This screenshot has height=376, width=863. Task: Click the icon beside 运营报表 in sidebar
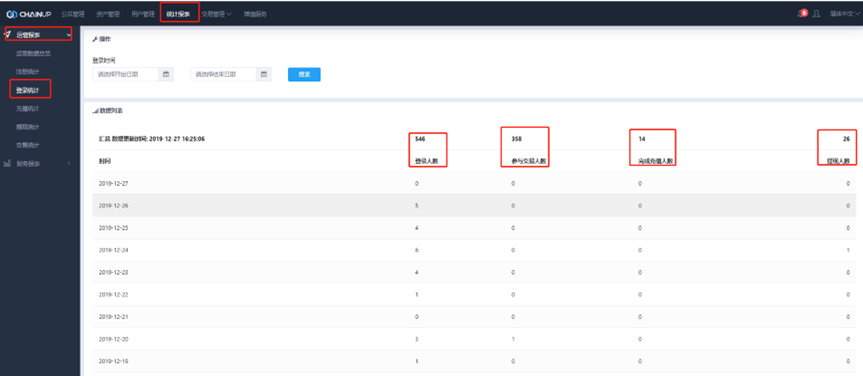(x=7, y=35)
